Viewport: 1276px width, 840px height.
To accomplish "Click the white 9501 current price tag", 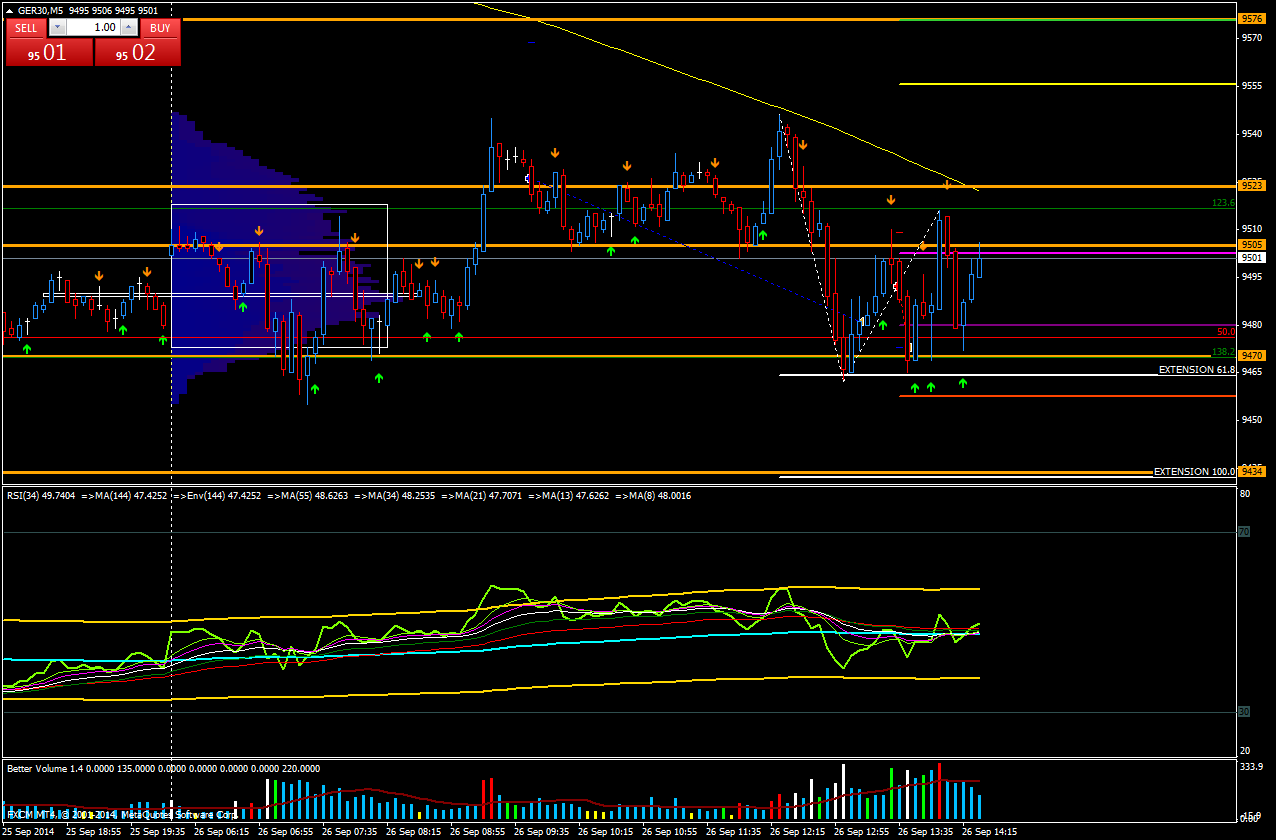I will pos(1251,257).
